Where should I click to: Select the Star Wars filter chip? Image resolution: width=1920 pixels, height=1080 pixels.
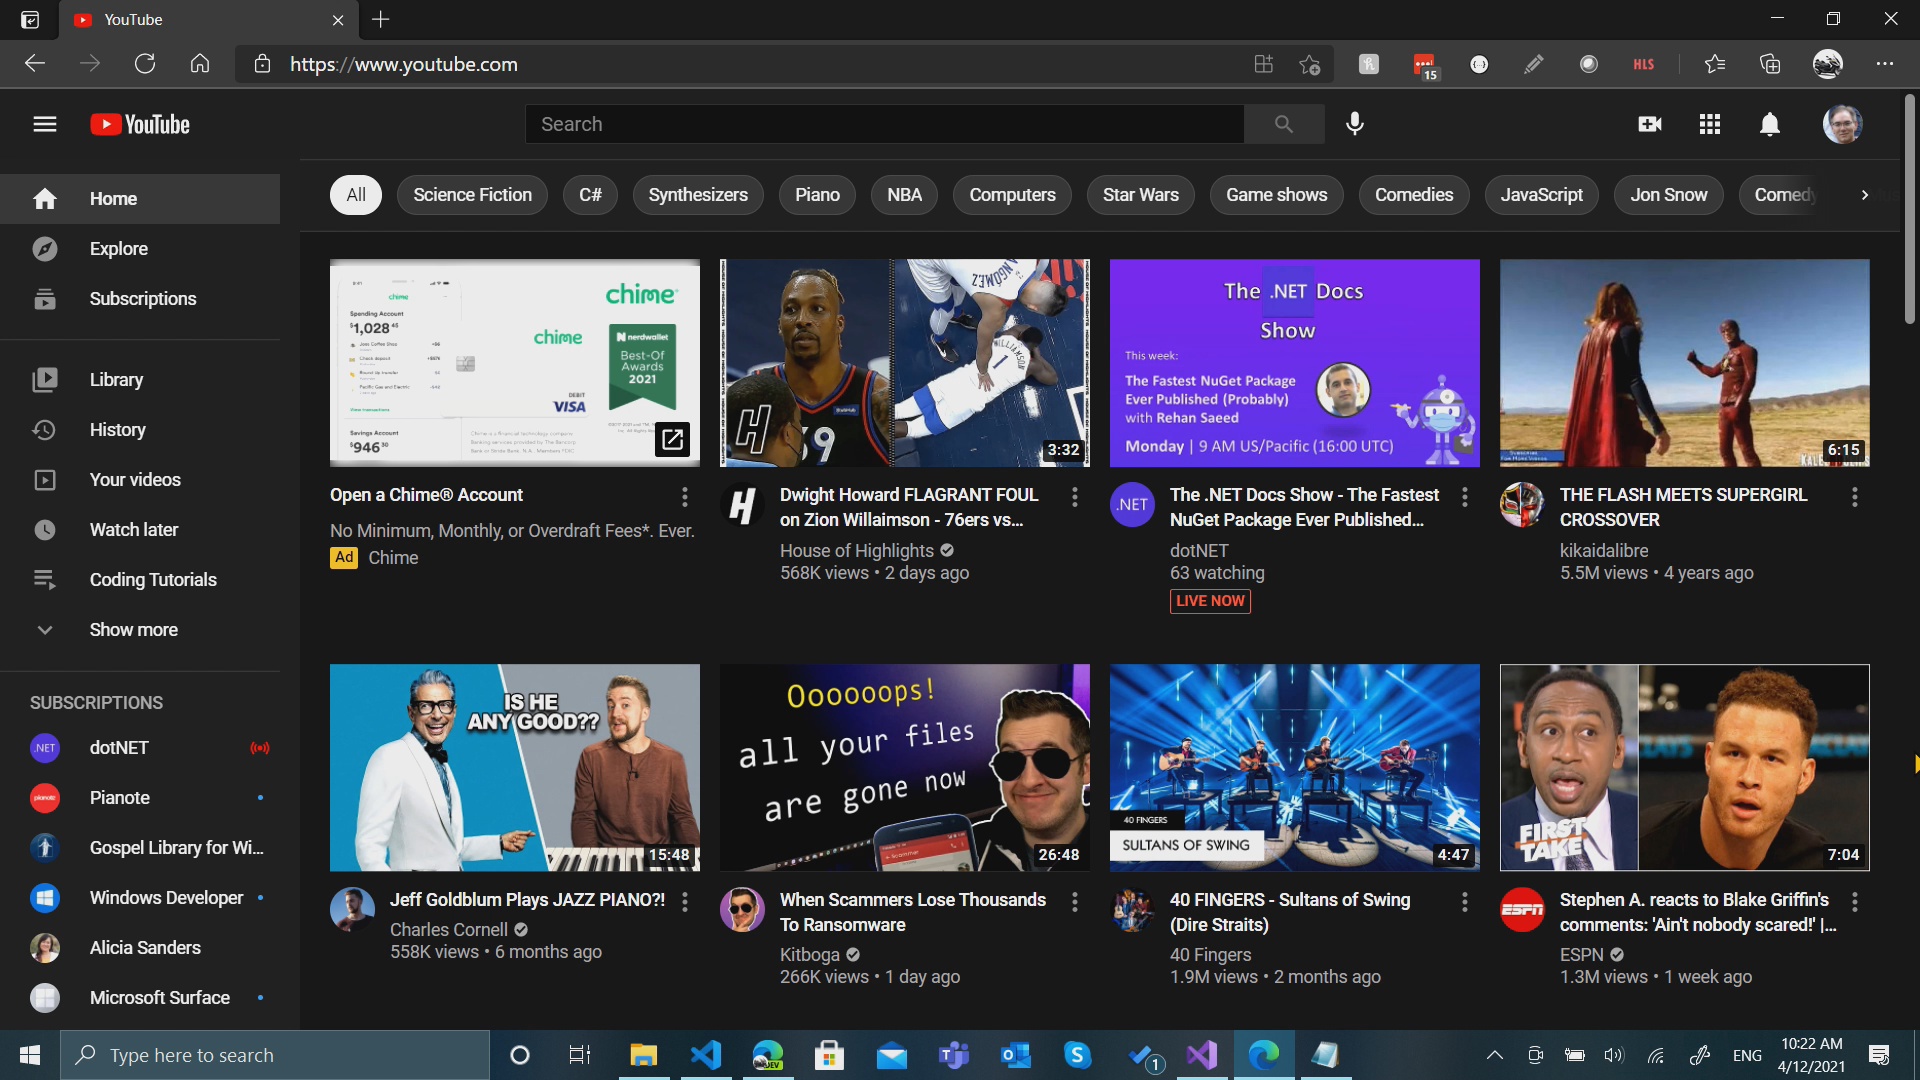point(1140,195)
